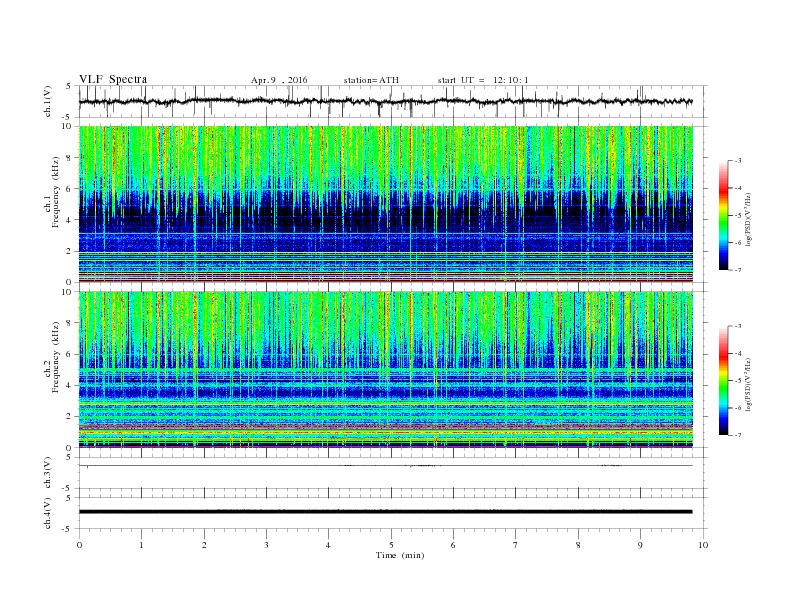Click the "start UT = 12:10:1" label
The height and width of the screenshot is (612, 792).
click(x=483, y=80)
